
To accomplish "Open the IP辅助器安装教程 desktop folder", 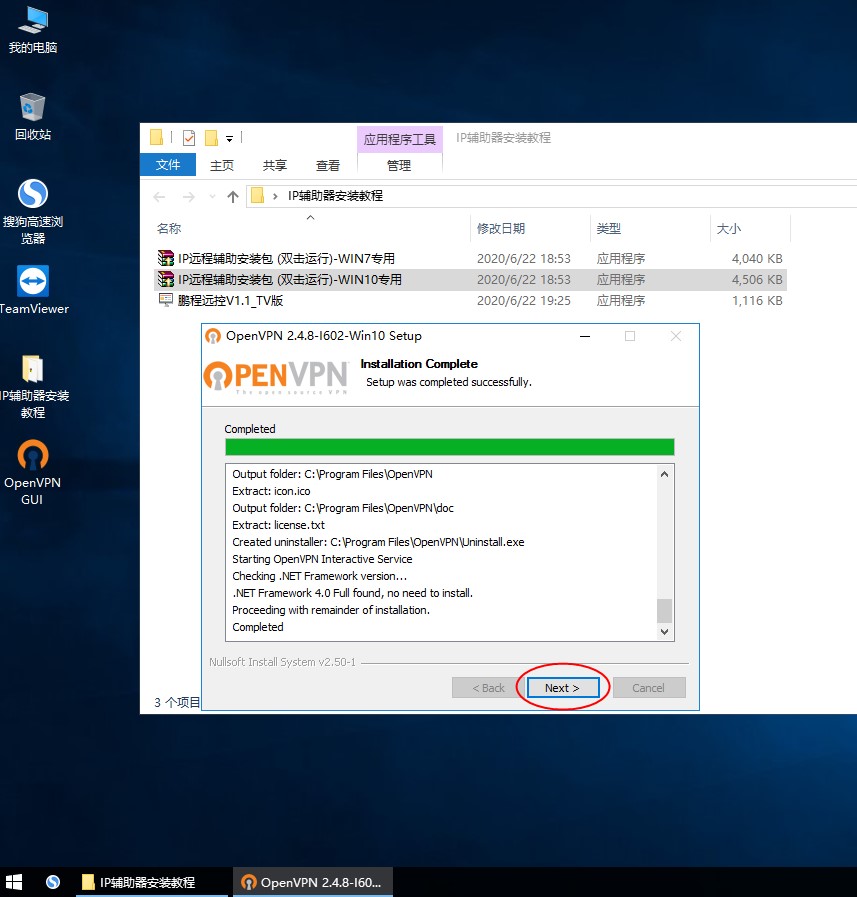I will [x=33, y=387].
